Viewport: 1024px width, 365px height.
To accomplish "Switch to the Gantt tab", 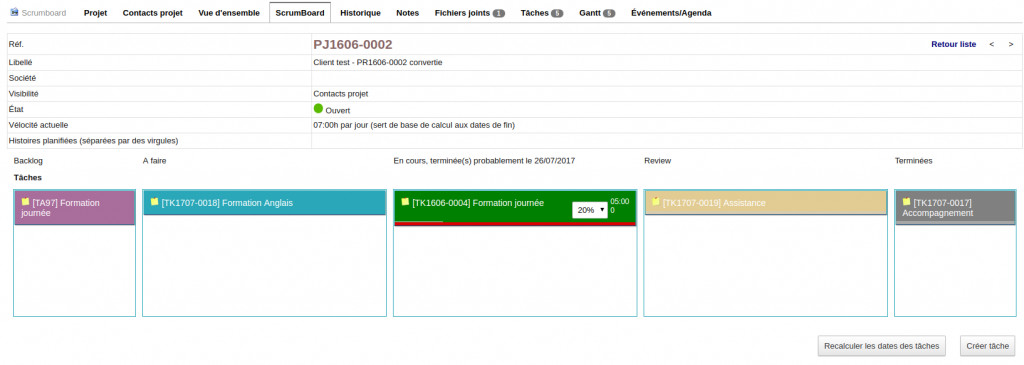I will pos(597,12).
